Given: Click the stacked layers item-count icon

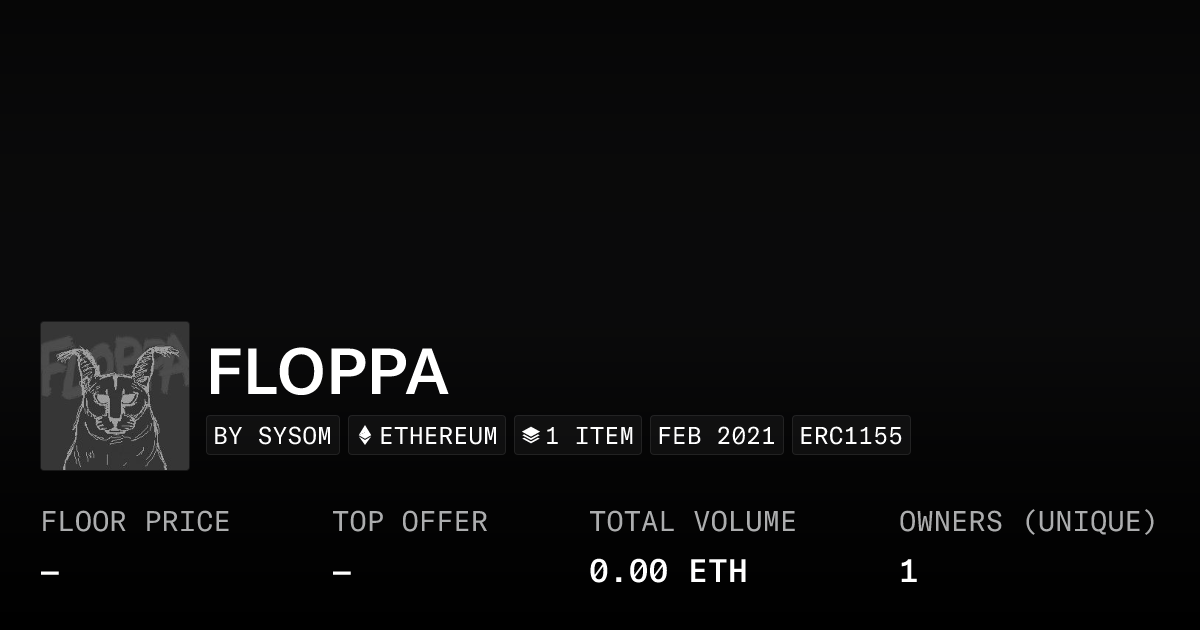Looking at the screenshot, I should (x=531, y=436).
